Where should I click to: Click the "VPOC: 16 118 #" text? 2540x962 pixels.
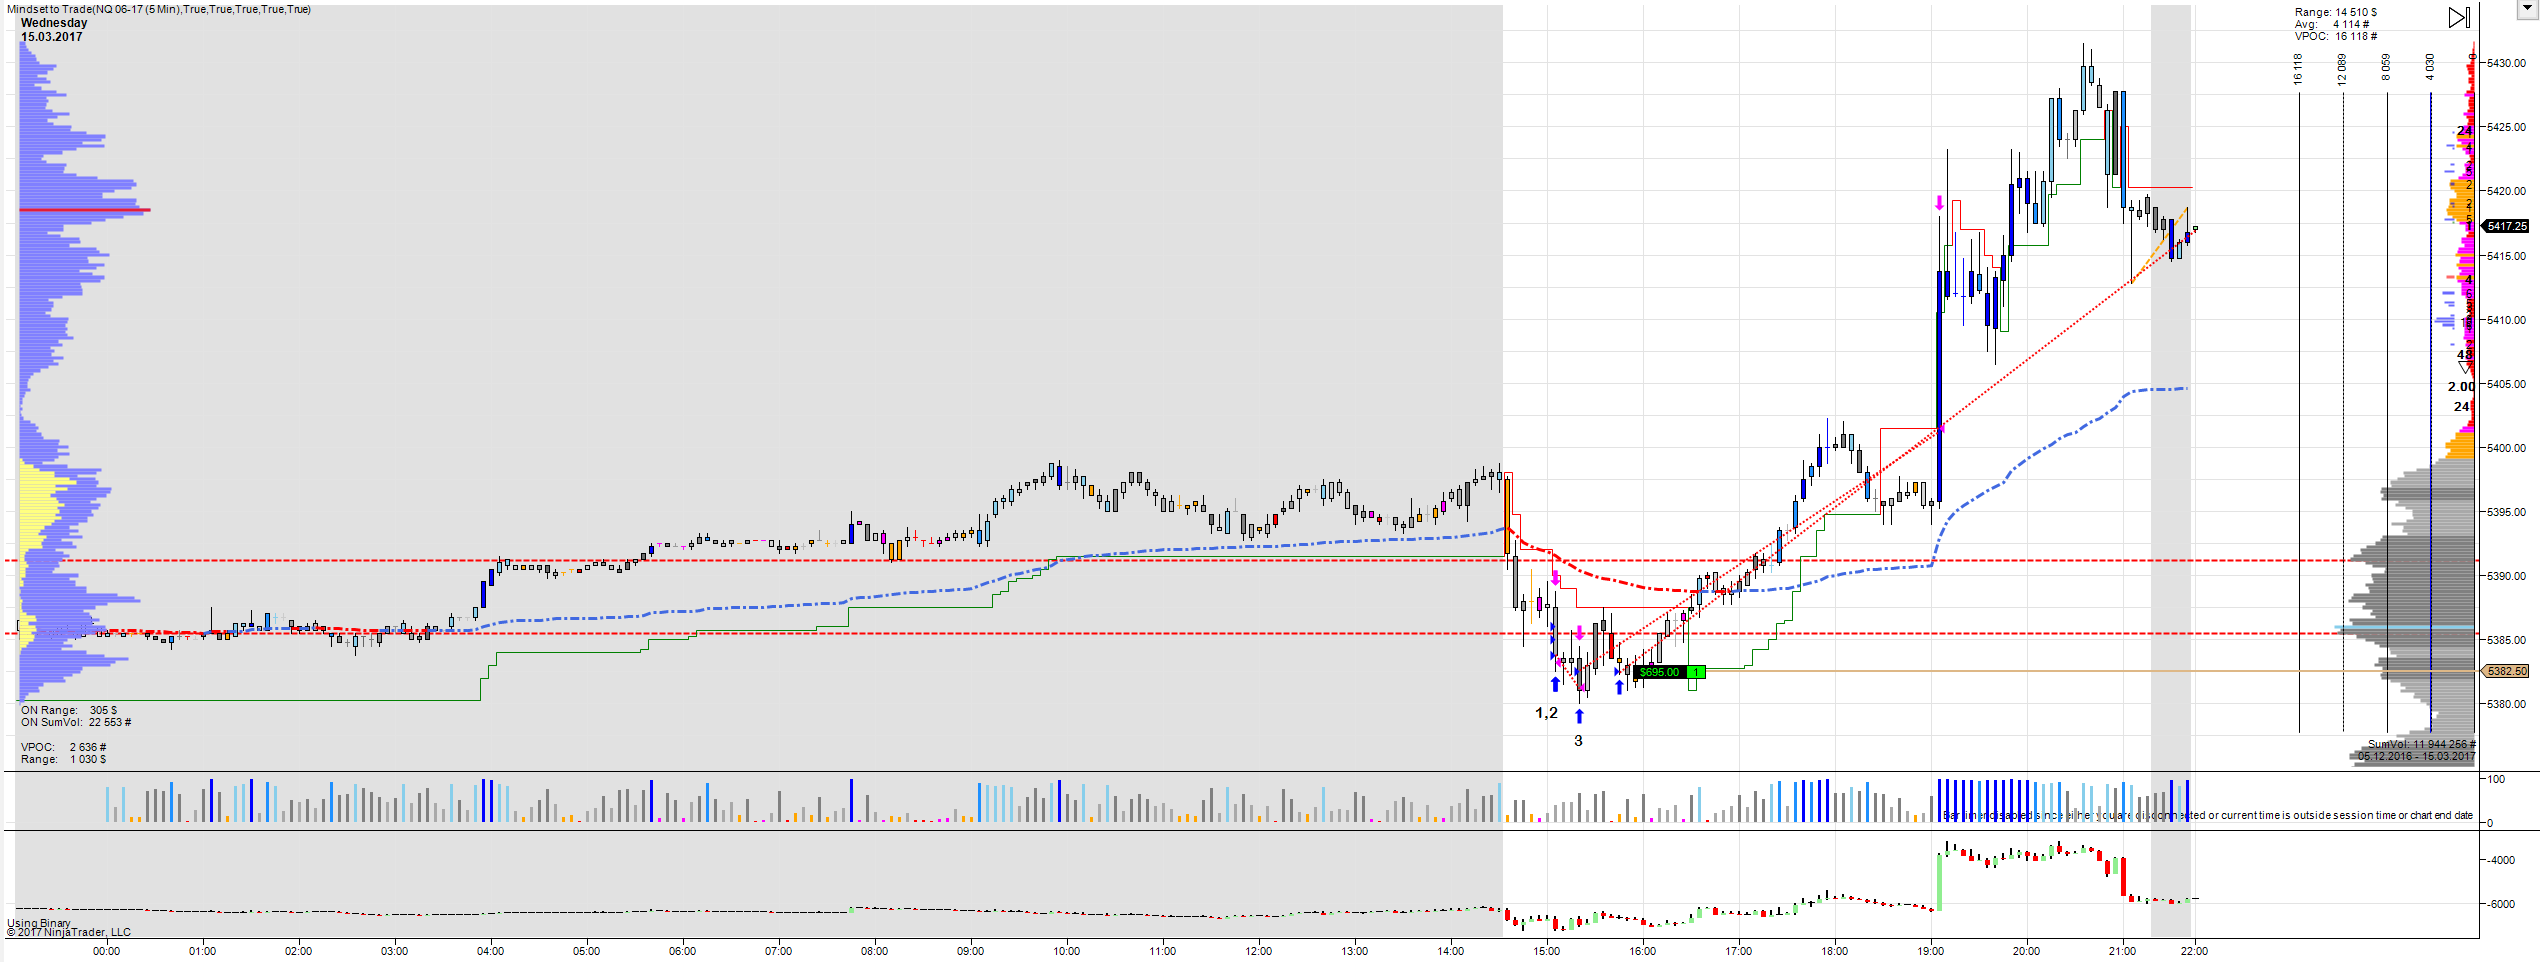(x=2336, y=36)
